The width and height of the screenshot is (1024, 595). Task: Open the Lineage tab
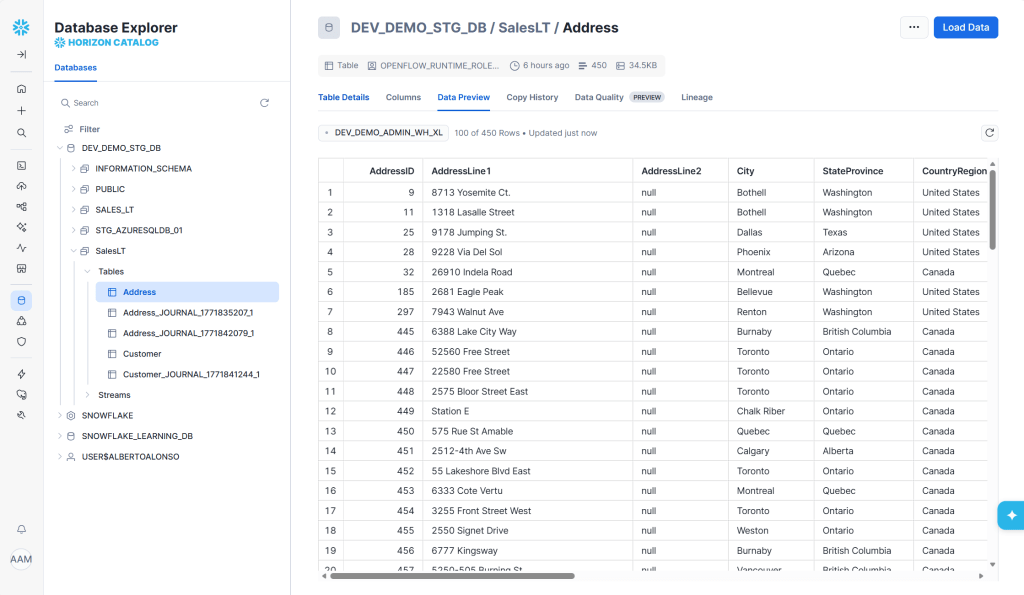click(x=696, y=97)
